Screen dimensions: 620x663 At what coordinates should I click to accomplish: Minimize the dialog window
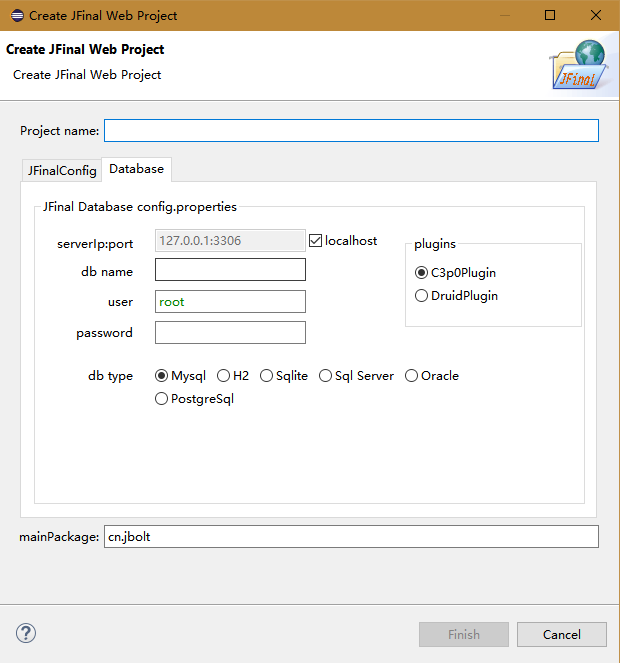505,15
